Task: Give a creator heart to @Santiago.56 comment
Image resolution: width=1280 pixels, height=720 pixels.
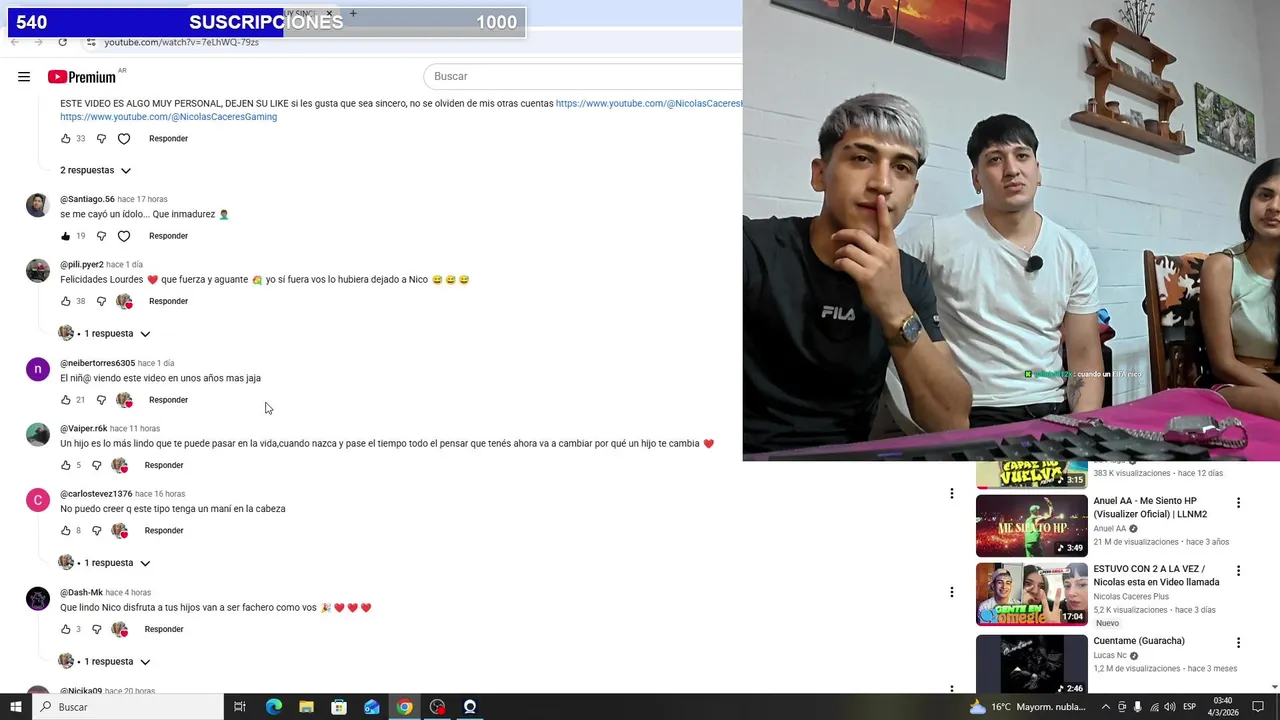Action: (x=124, y=236)
